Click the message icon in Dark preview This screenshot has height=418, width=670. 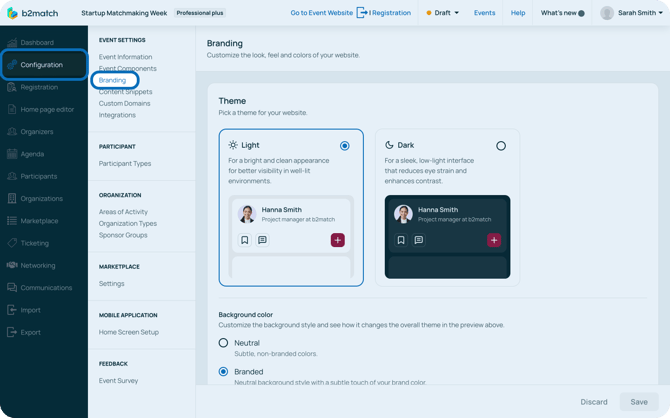(x=418, y=240)
